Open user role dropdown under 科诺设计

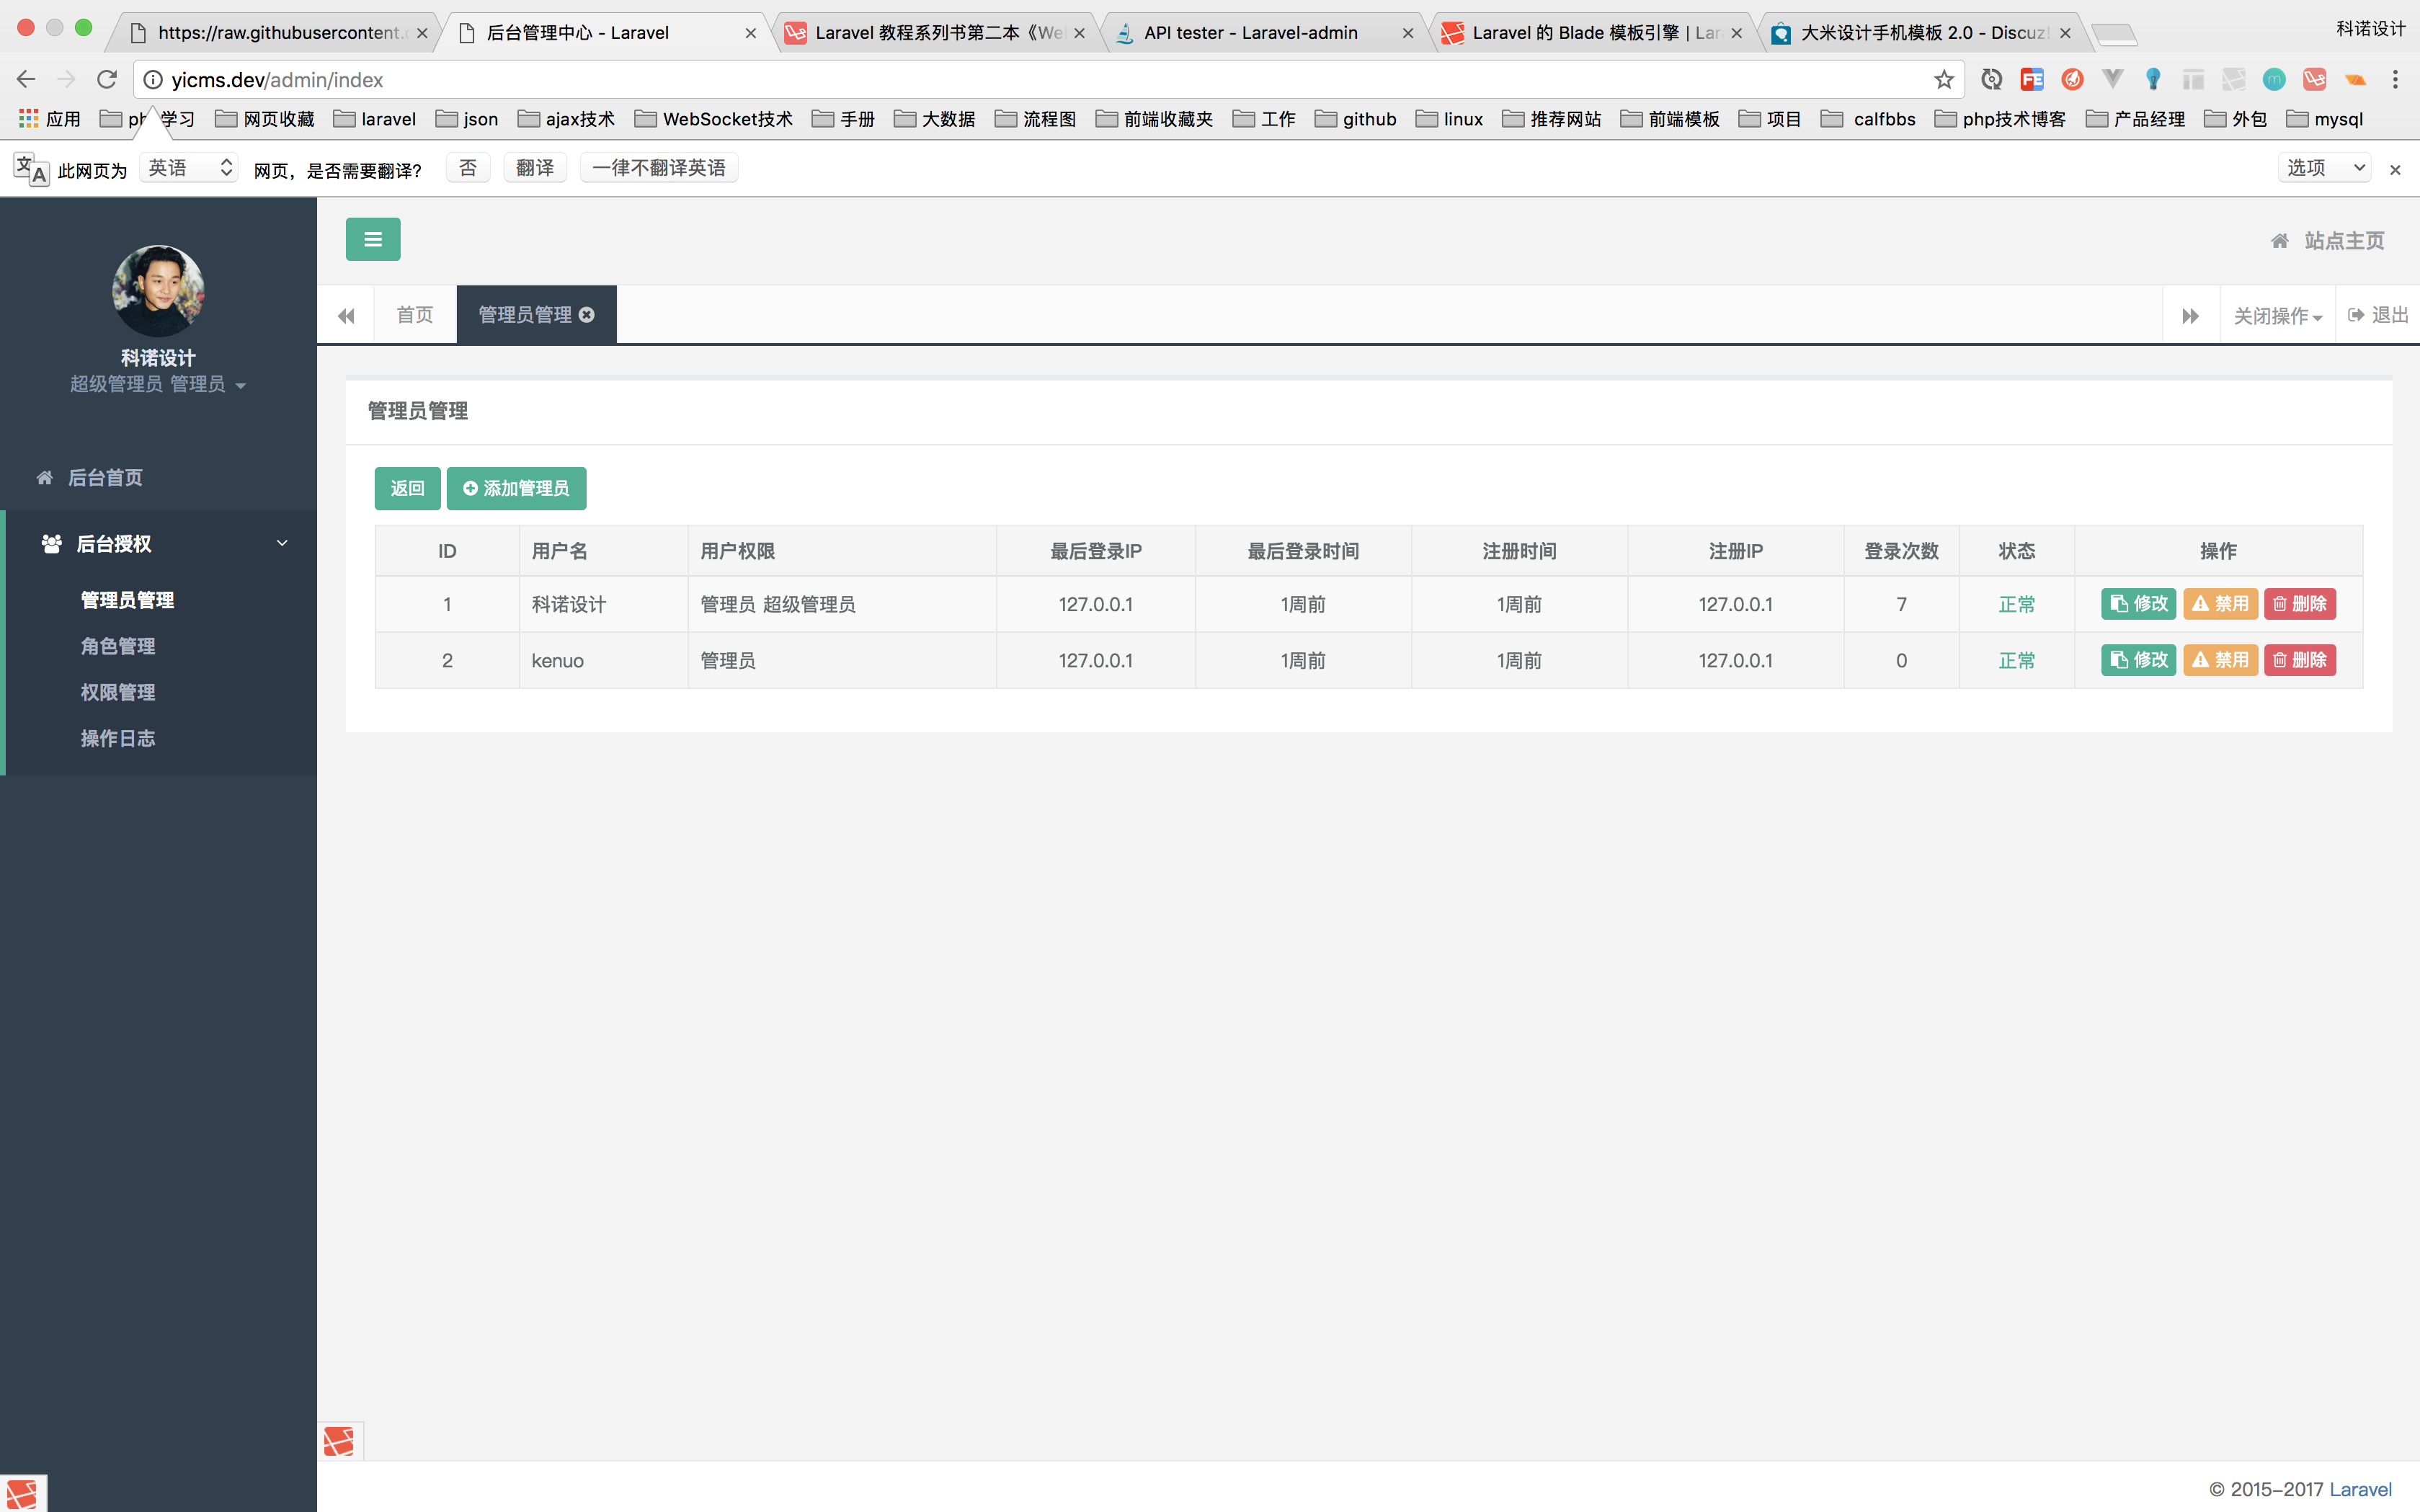pyautogui.click(x=158, y=385)
